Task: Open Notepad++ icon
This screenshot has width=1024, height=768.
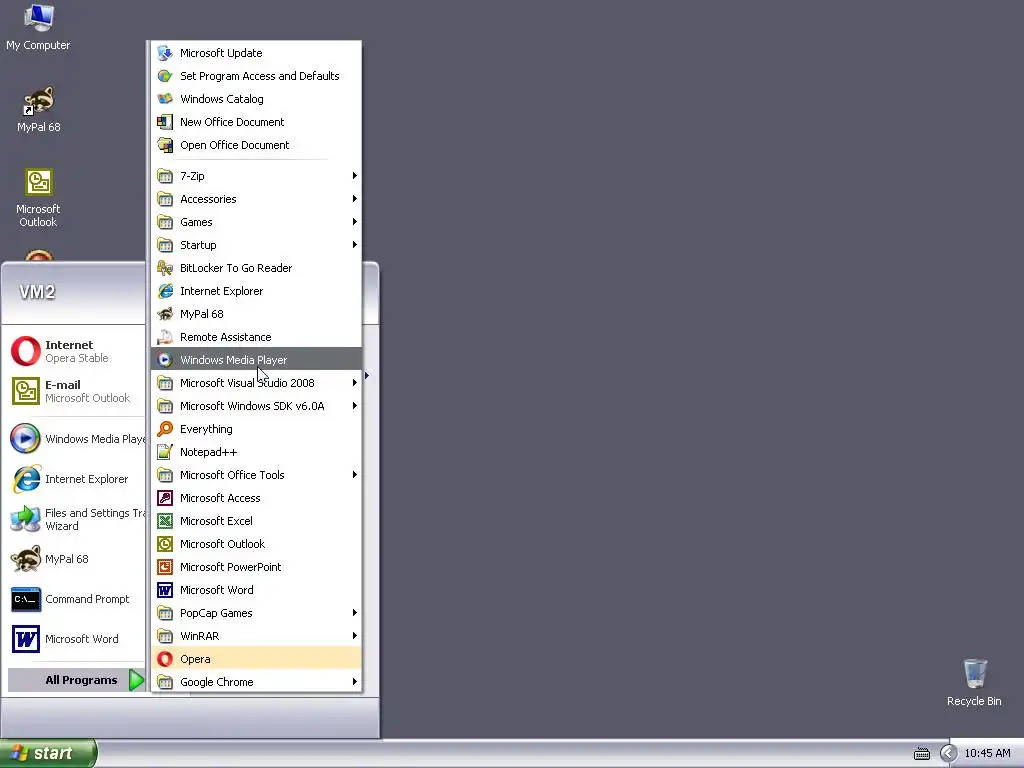Action: (165, 452)
